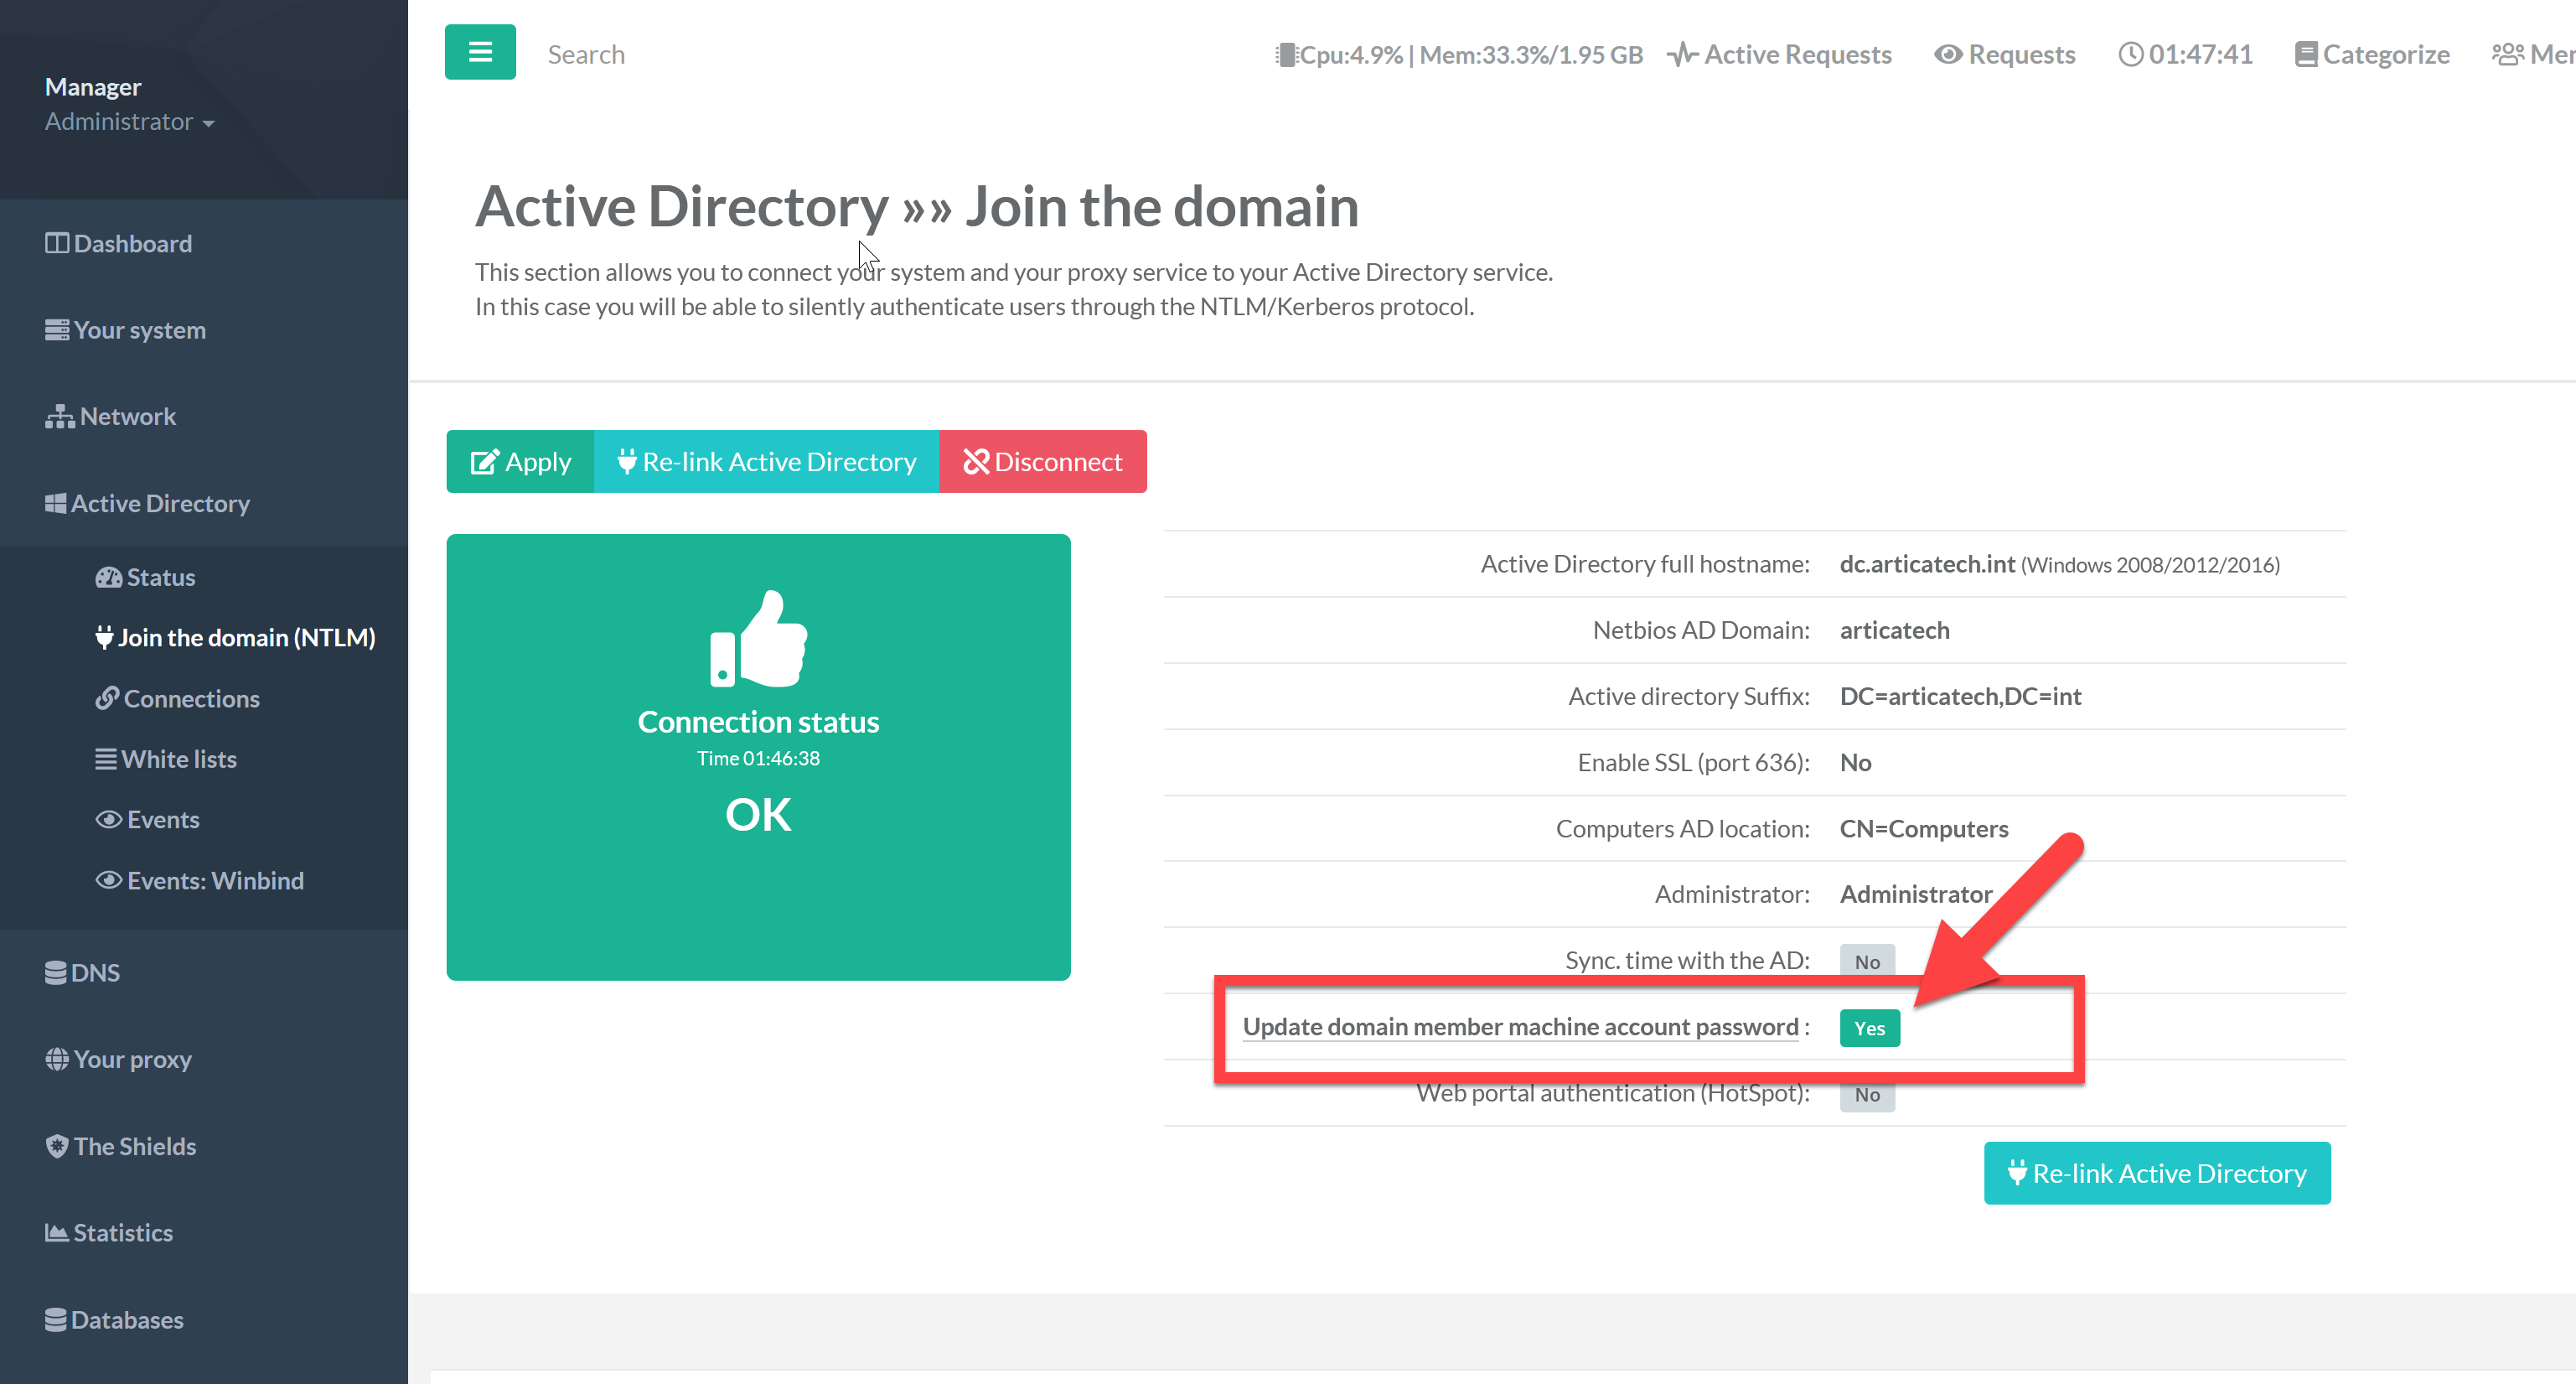Click the Active Requests pulse icon
The height and width of the screenshot is (1384, 2576).
pyautogui.click(x=1682, y=54)
